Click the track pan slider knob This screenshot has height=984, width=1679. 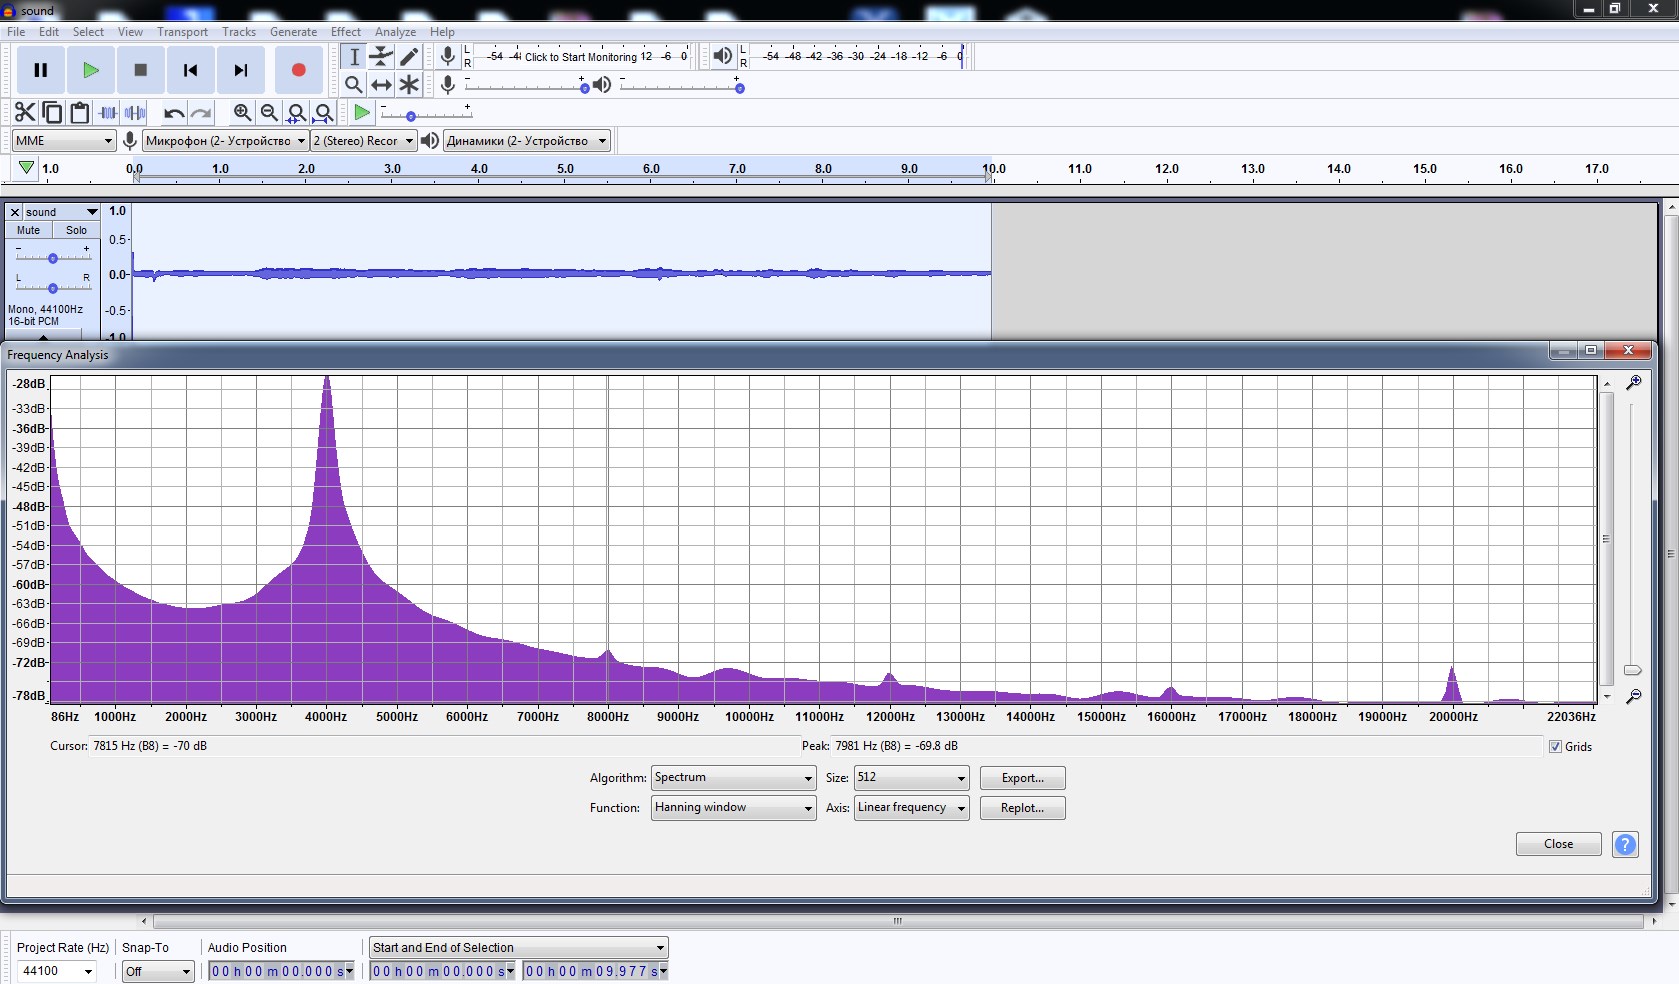53,288
